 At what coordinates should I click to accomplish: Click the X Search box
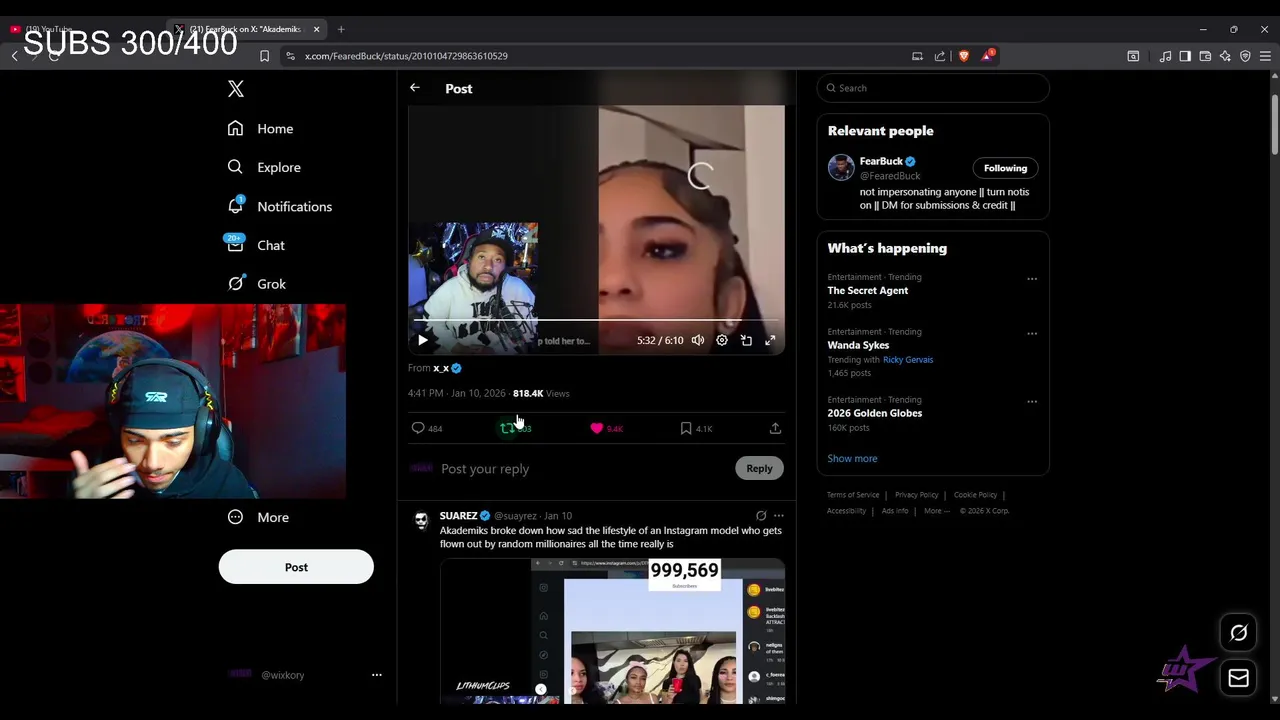click(x=933, y=88)
